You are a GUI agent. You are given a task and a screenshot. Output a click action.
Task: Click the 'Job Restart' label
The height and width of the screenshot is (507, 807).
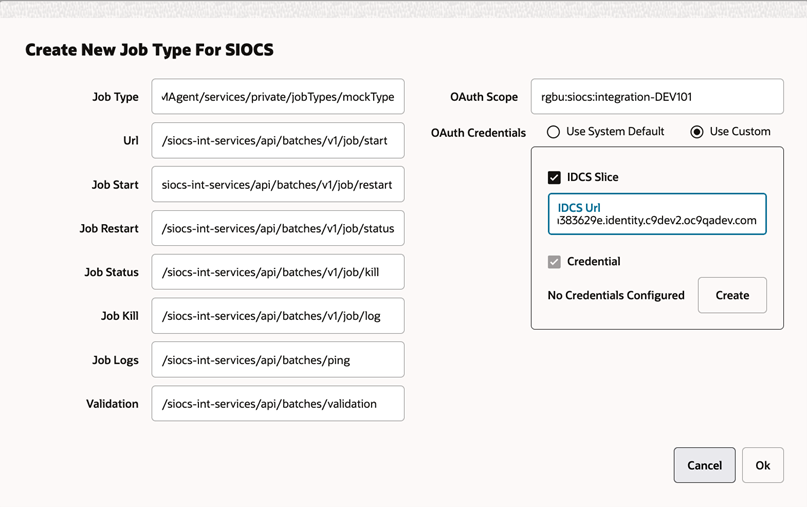pos(109,229)
